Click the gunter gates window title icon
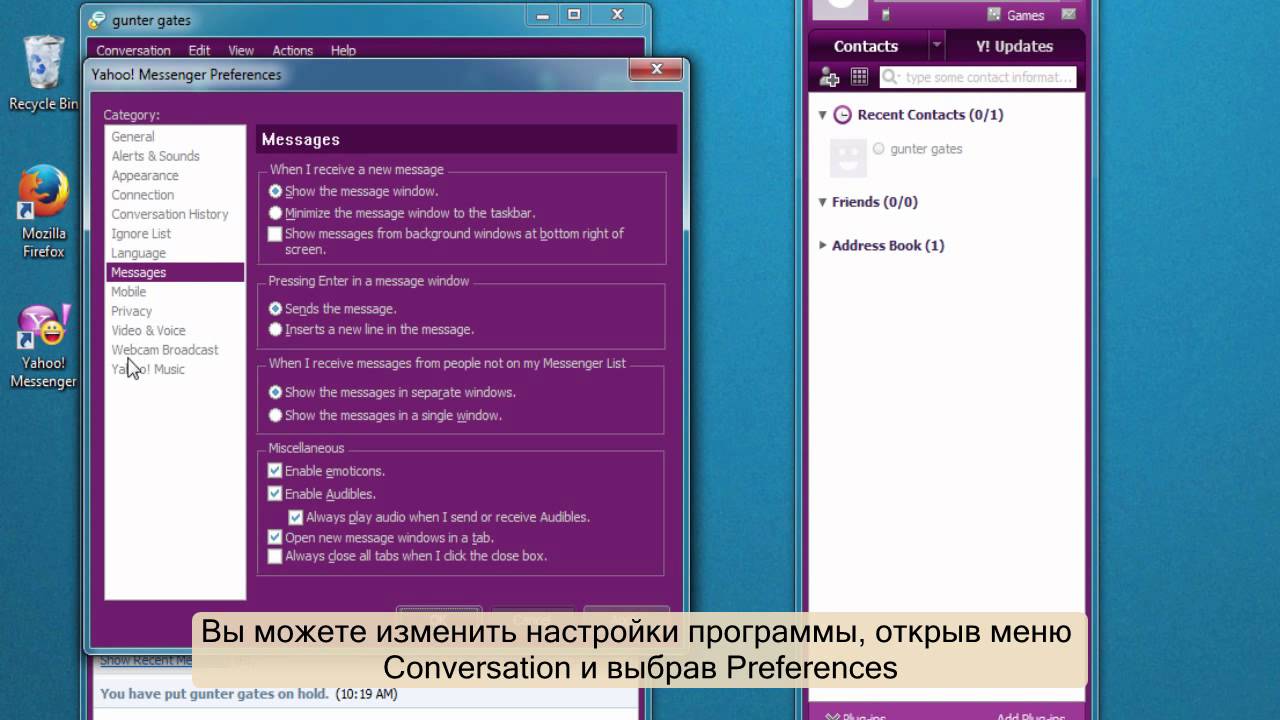 97,20
